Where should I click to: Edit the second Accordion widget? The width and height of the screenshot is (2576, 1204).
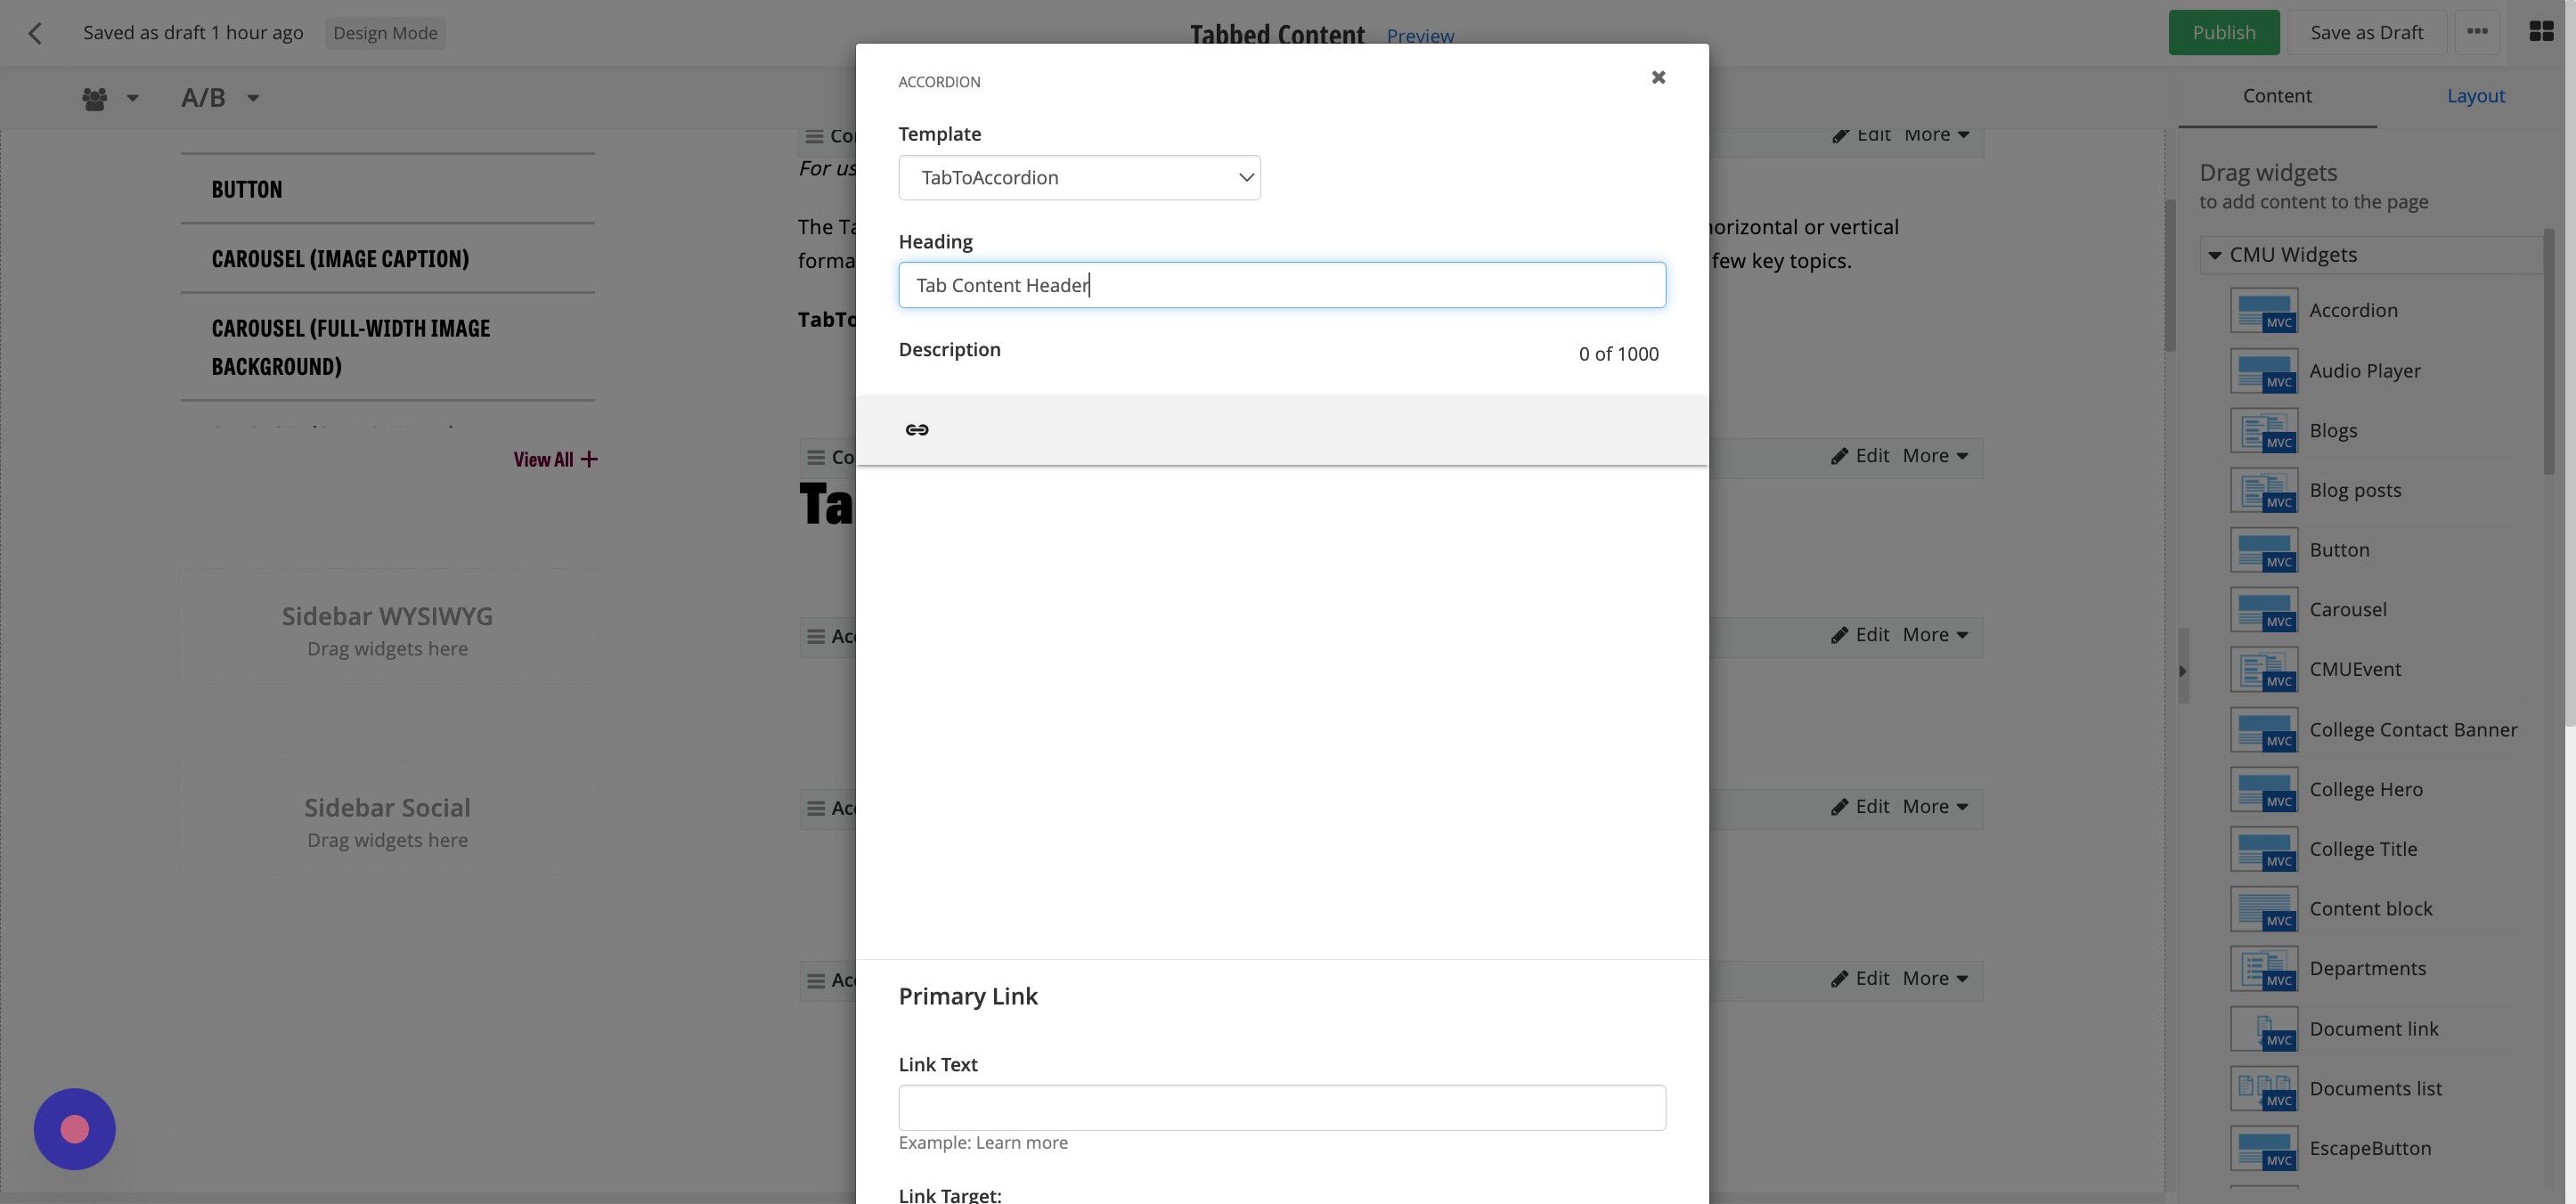click(1860, 807)
